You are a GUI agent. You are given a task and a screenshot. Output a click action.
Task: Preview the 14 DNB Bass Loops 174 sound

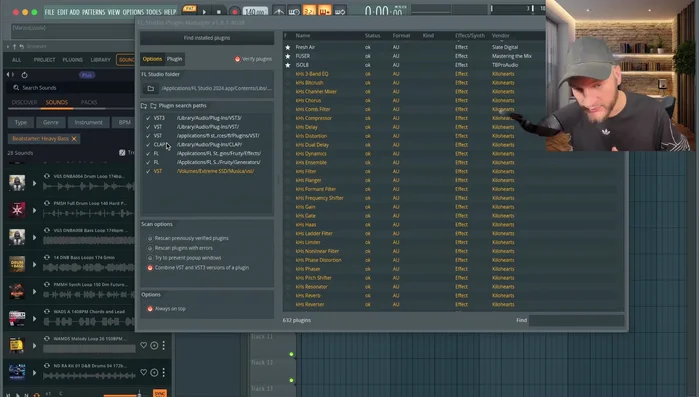click(x=34, y=264)
